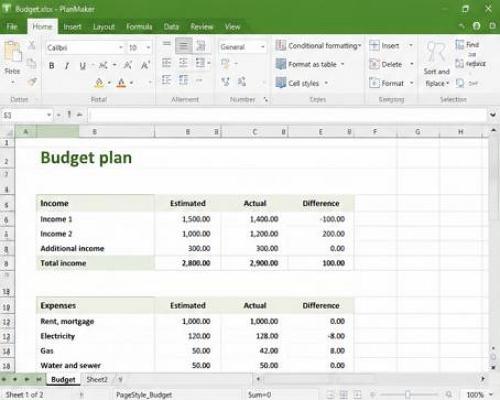
Task: Expand the Calibri font name dropdown
Action: [x=121, y=48]
